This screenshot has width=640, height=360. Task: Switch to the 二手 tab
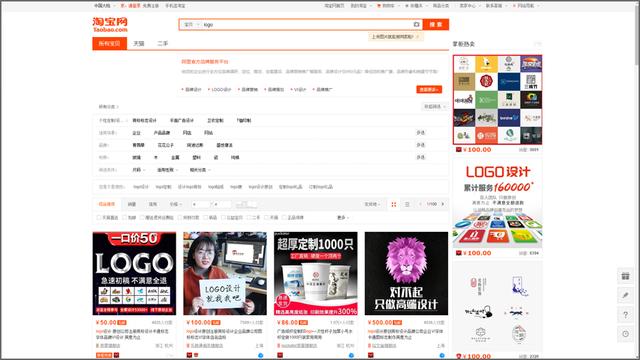pyautogui.click(x=162, y=43)
